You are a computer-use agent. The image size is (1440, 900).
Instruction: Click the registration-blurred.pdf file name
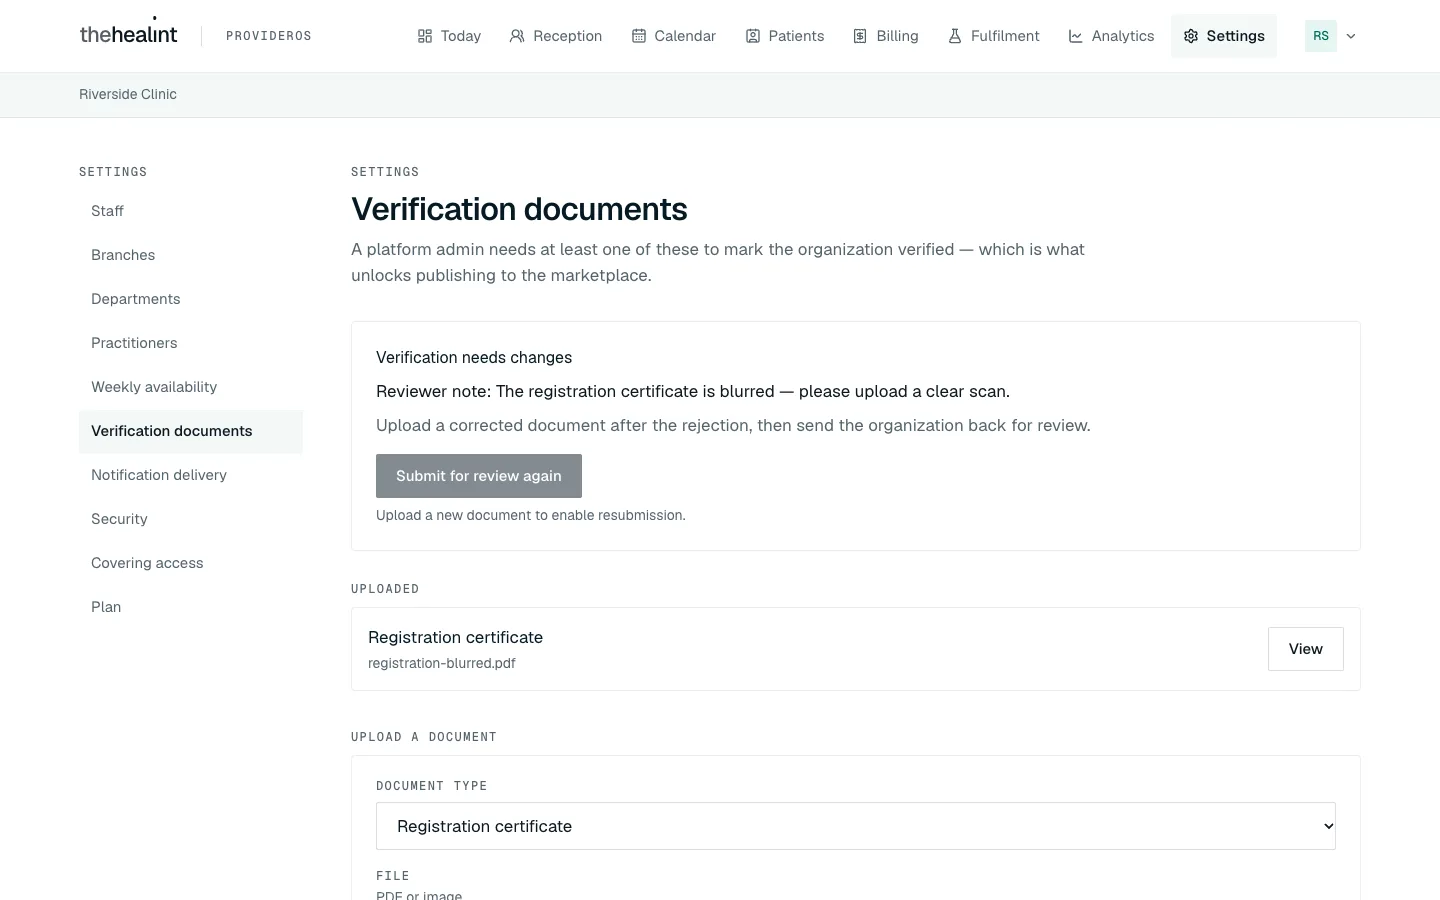(x=442, y=663)
